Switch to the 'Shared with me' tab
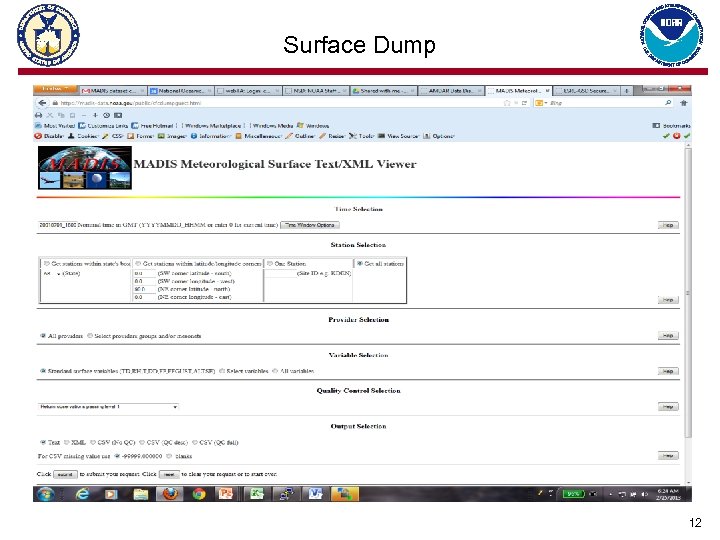720x540 pixels. [384, 91]
